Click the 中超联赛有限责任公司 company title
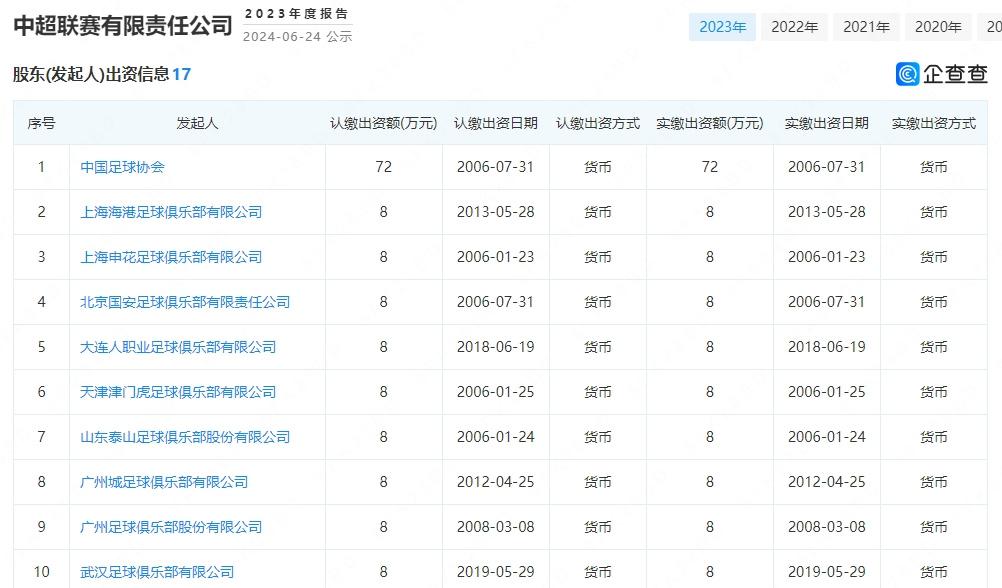This screenshot has height=588, width=1002. click(x=122, y=25)
